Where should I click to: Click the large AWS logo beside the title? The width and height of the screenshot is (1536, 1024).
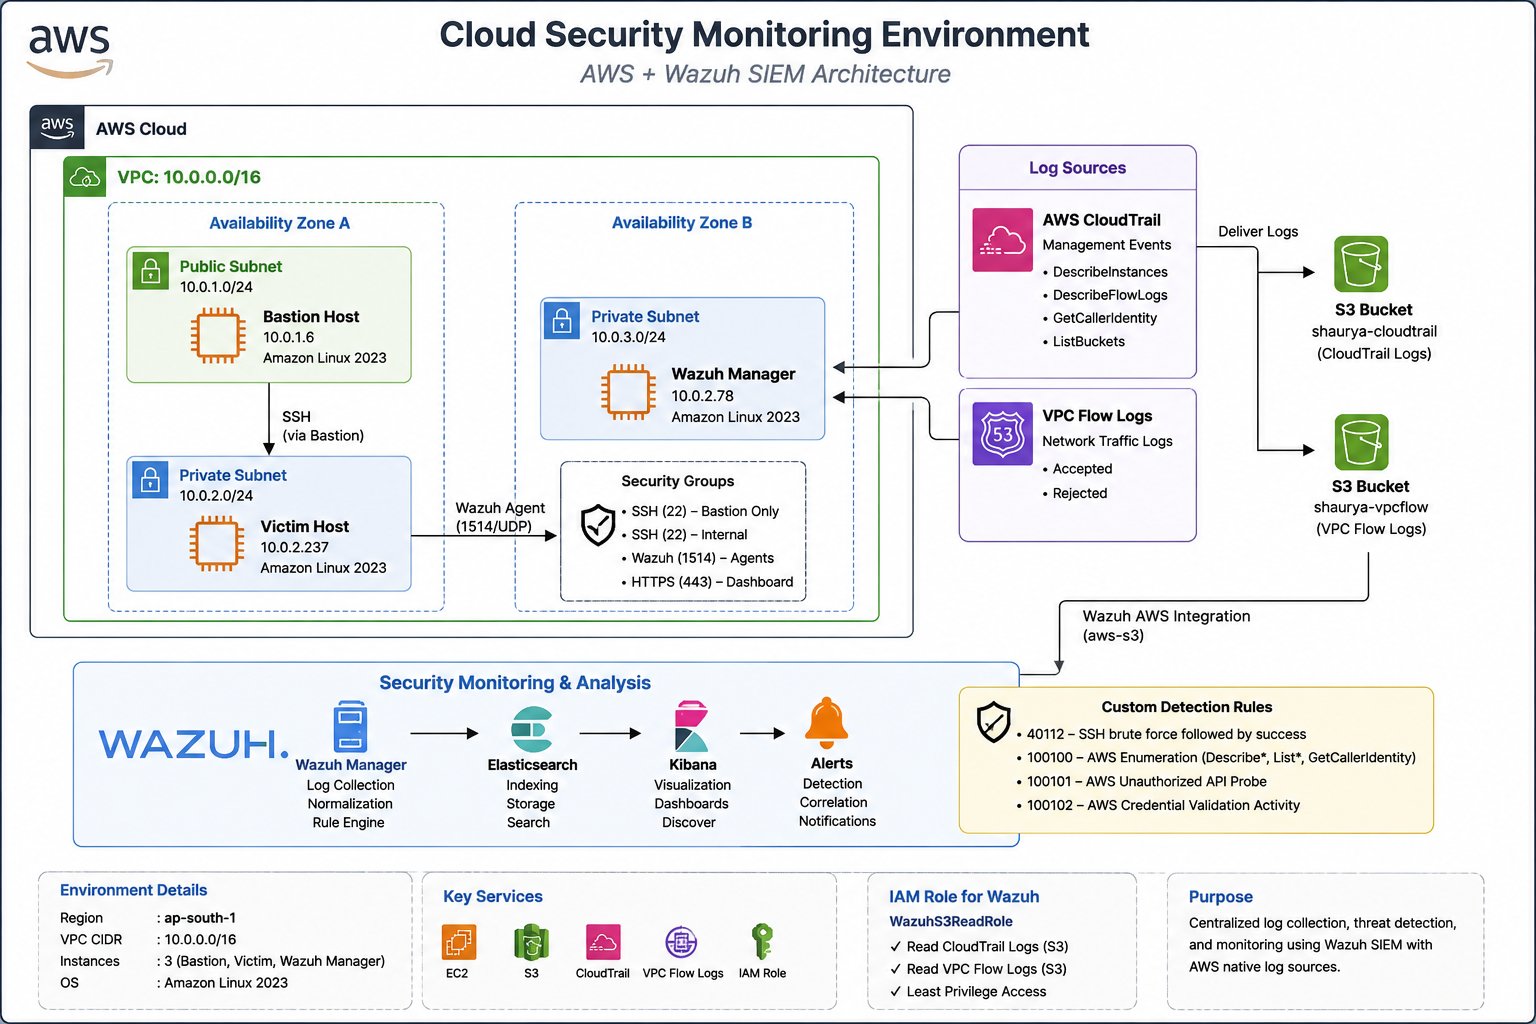click(x=69, y=50)
